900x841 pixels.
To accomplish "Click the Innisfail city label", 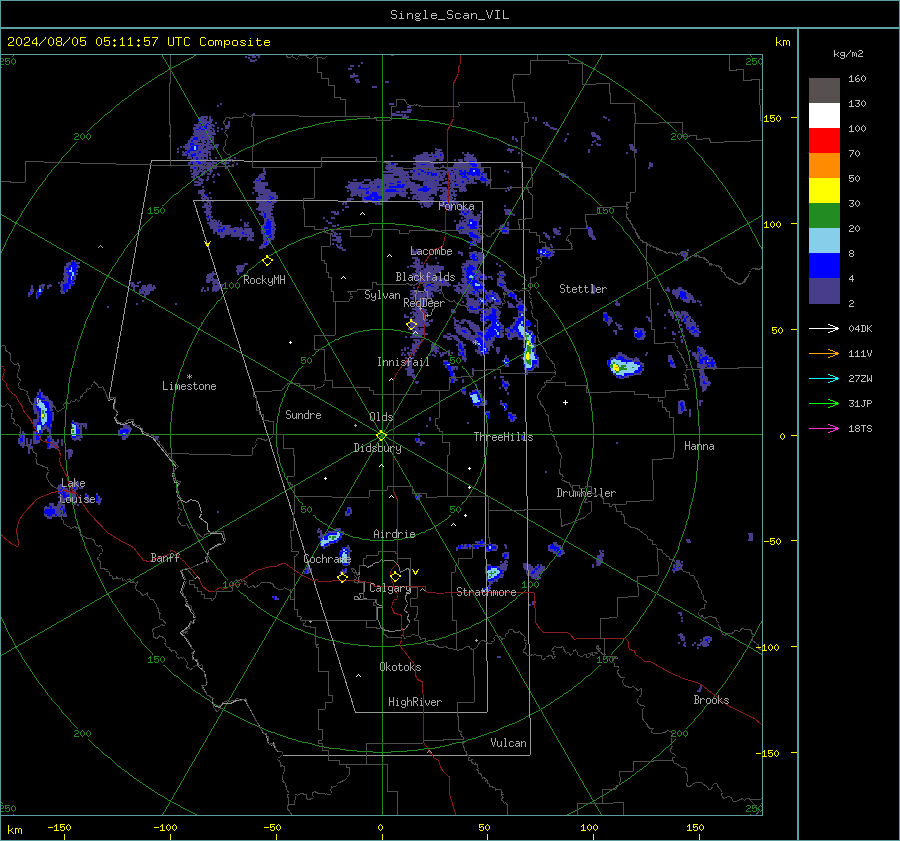I will [403, 362].
